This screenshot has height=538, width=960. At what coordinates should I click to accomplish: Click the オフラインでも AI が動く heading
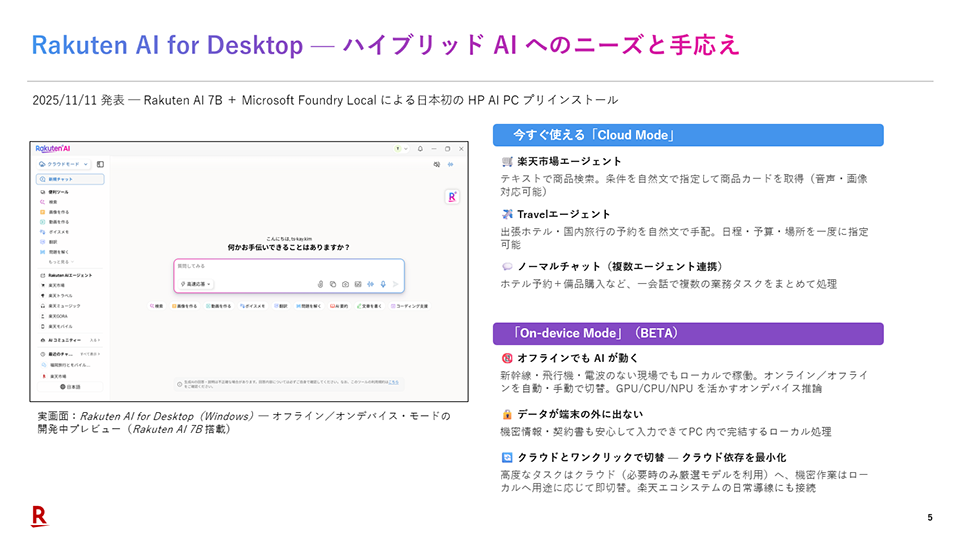coord(578,358)
